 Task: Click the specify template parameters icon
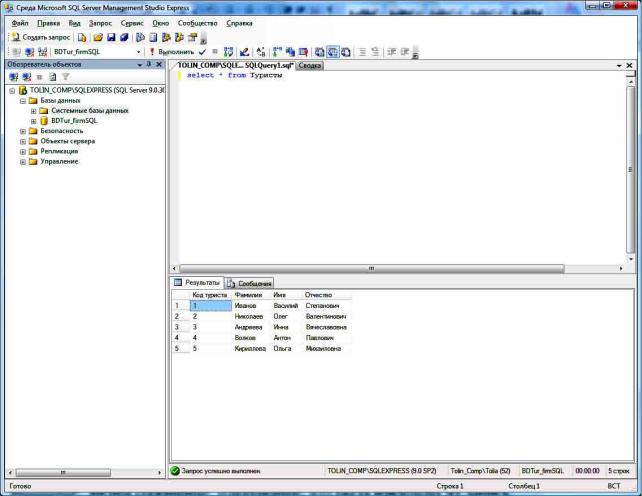pos(261,52)
